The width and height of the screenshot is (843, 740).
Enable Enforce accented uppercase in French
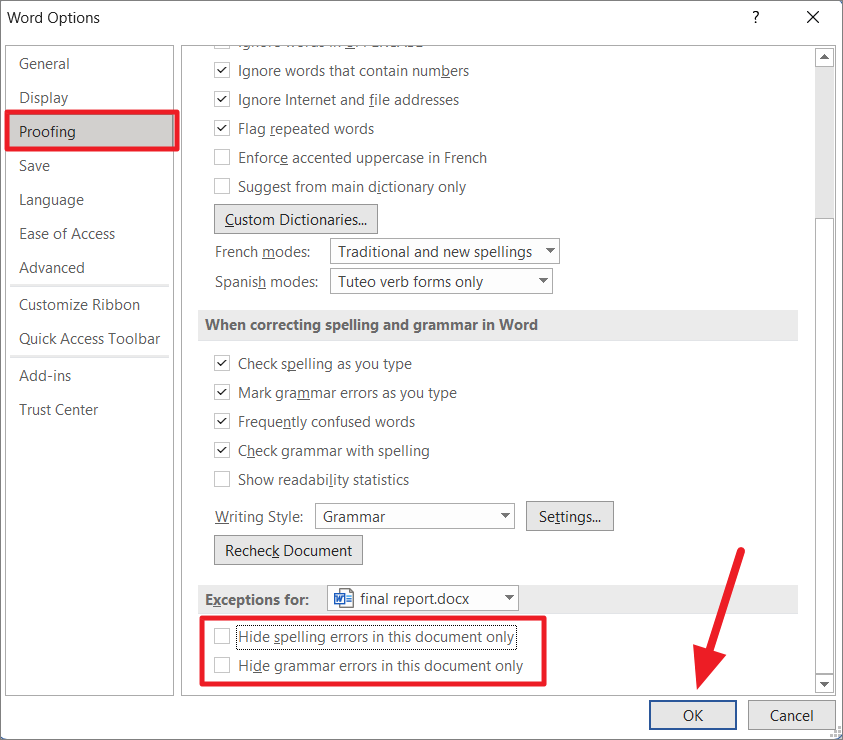point(222,157)
